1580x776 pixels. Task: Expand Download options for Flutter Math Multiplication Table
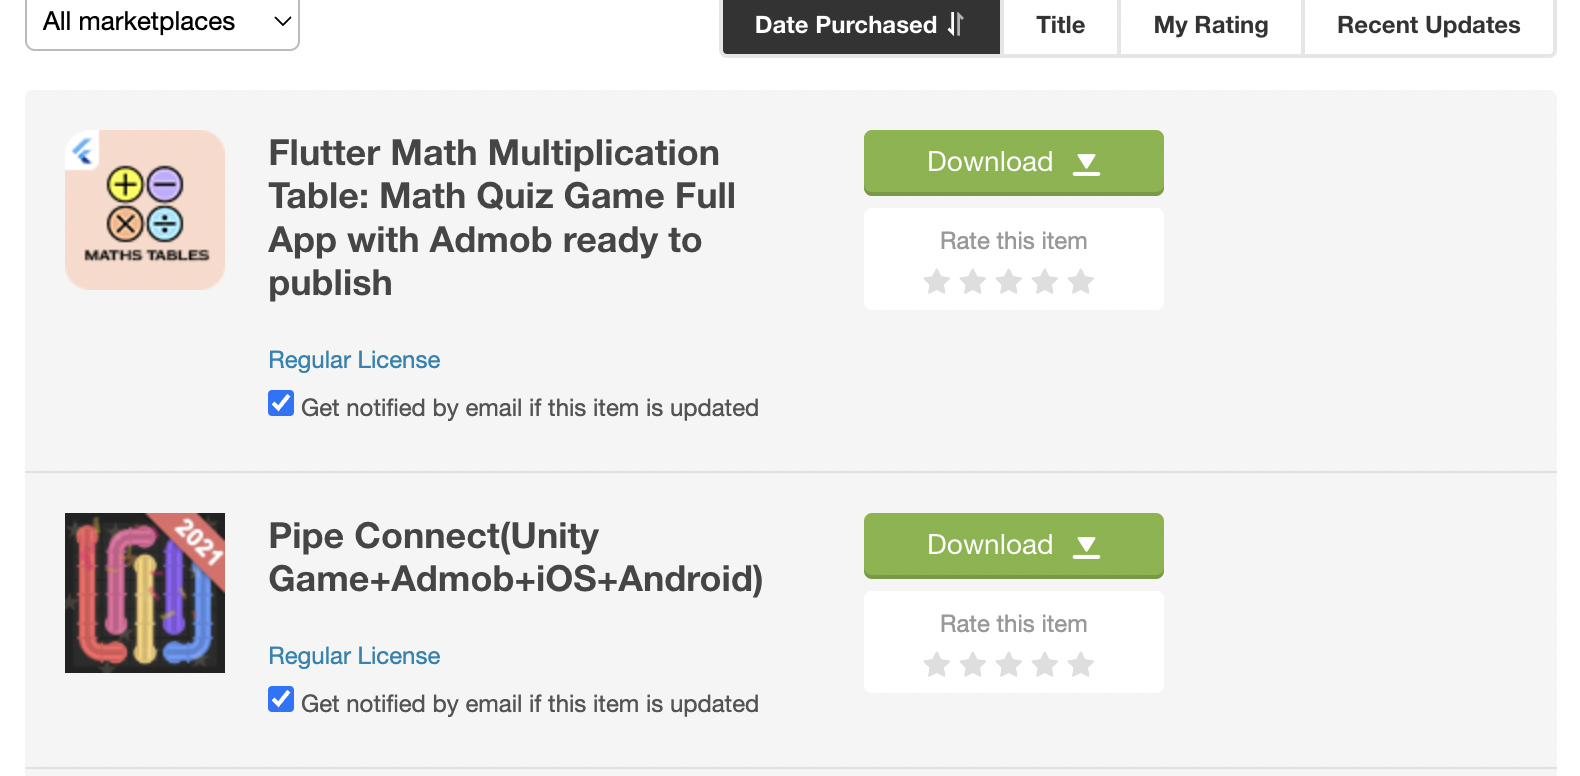[x=1014, y=162]
